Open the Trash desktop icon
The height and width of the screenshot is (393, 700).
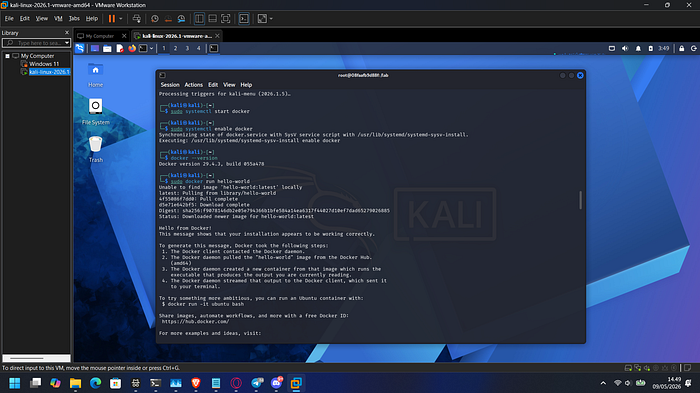(96, 149)
